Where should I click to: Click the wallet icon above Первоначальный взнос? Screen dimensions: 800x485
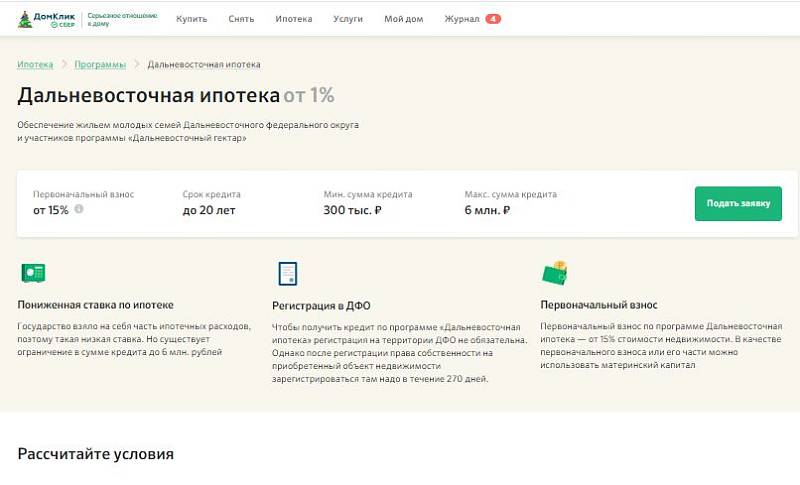pos(554,273)
